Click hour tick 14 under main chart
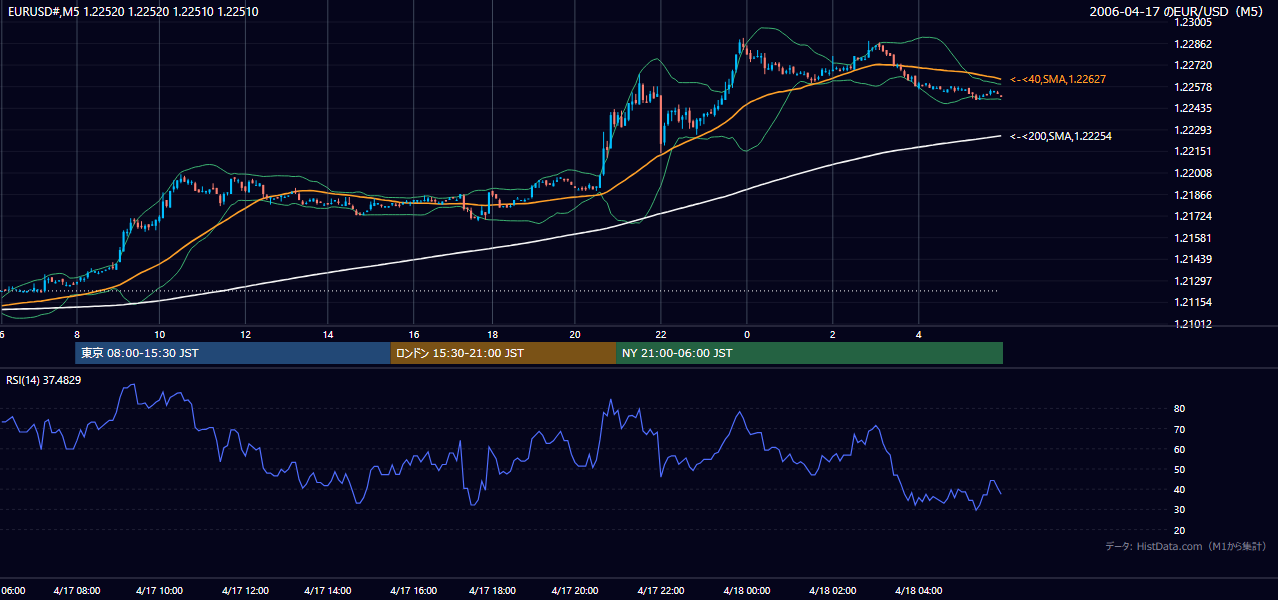This screenshot has width=1278, height=600. [328, 334]
